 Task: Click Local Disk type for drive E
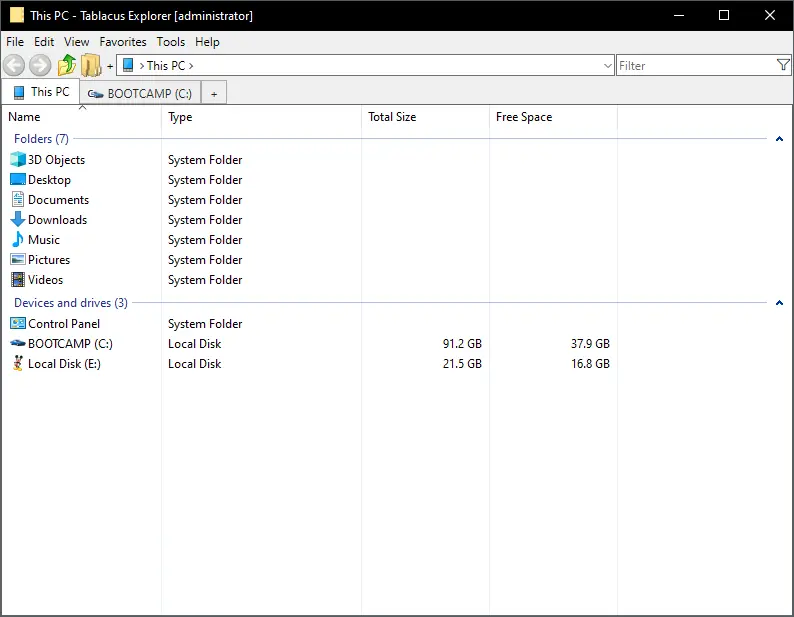pyautogui.click(x=194, y=364)
